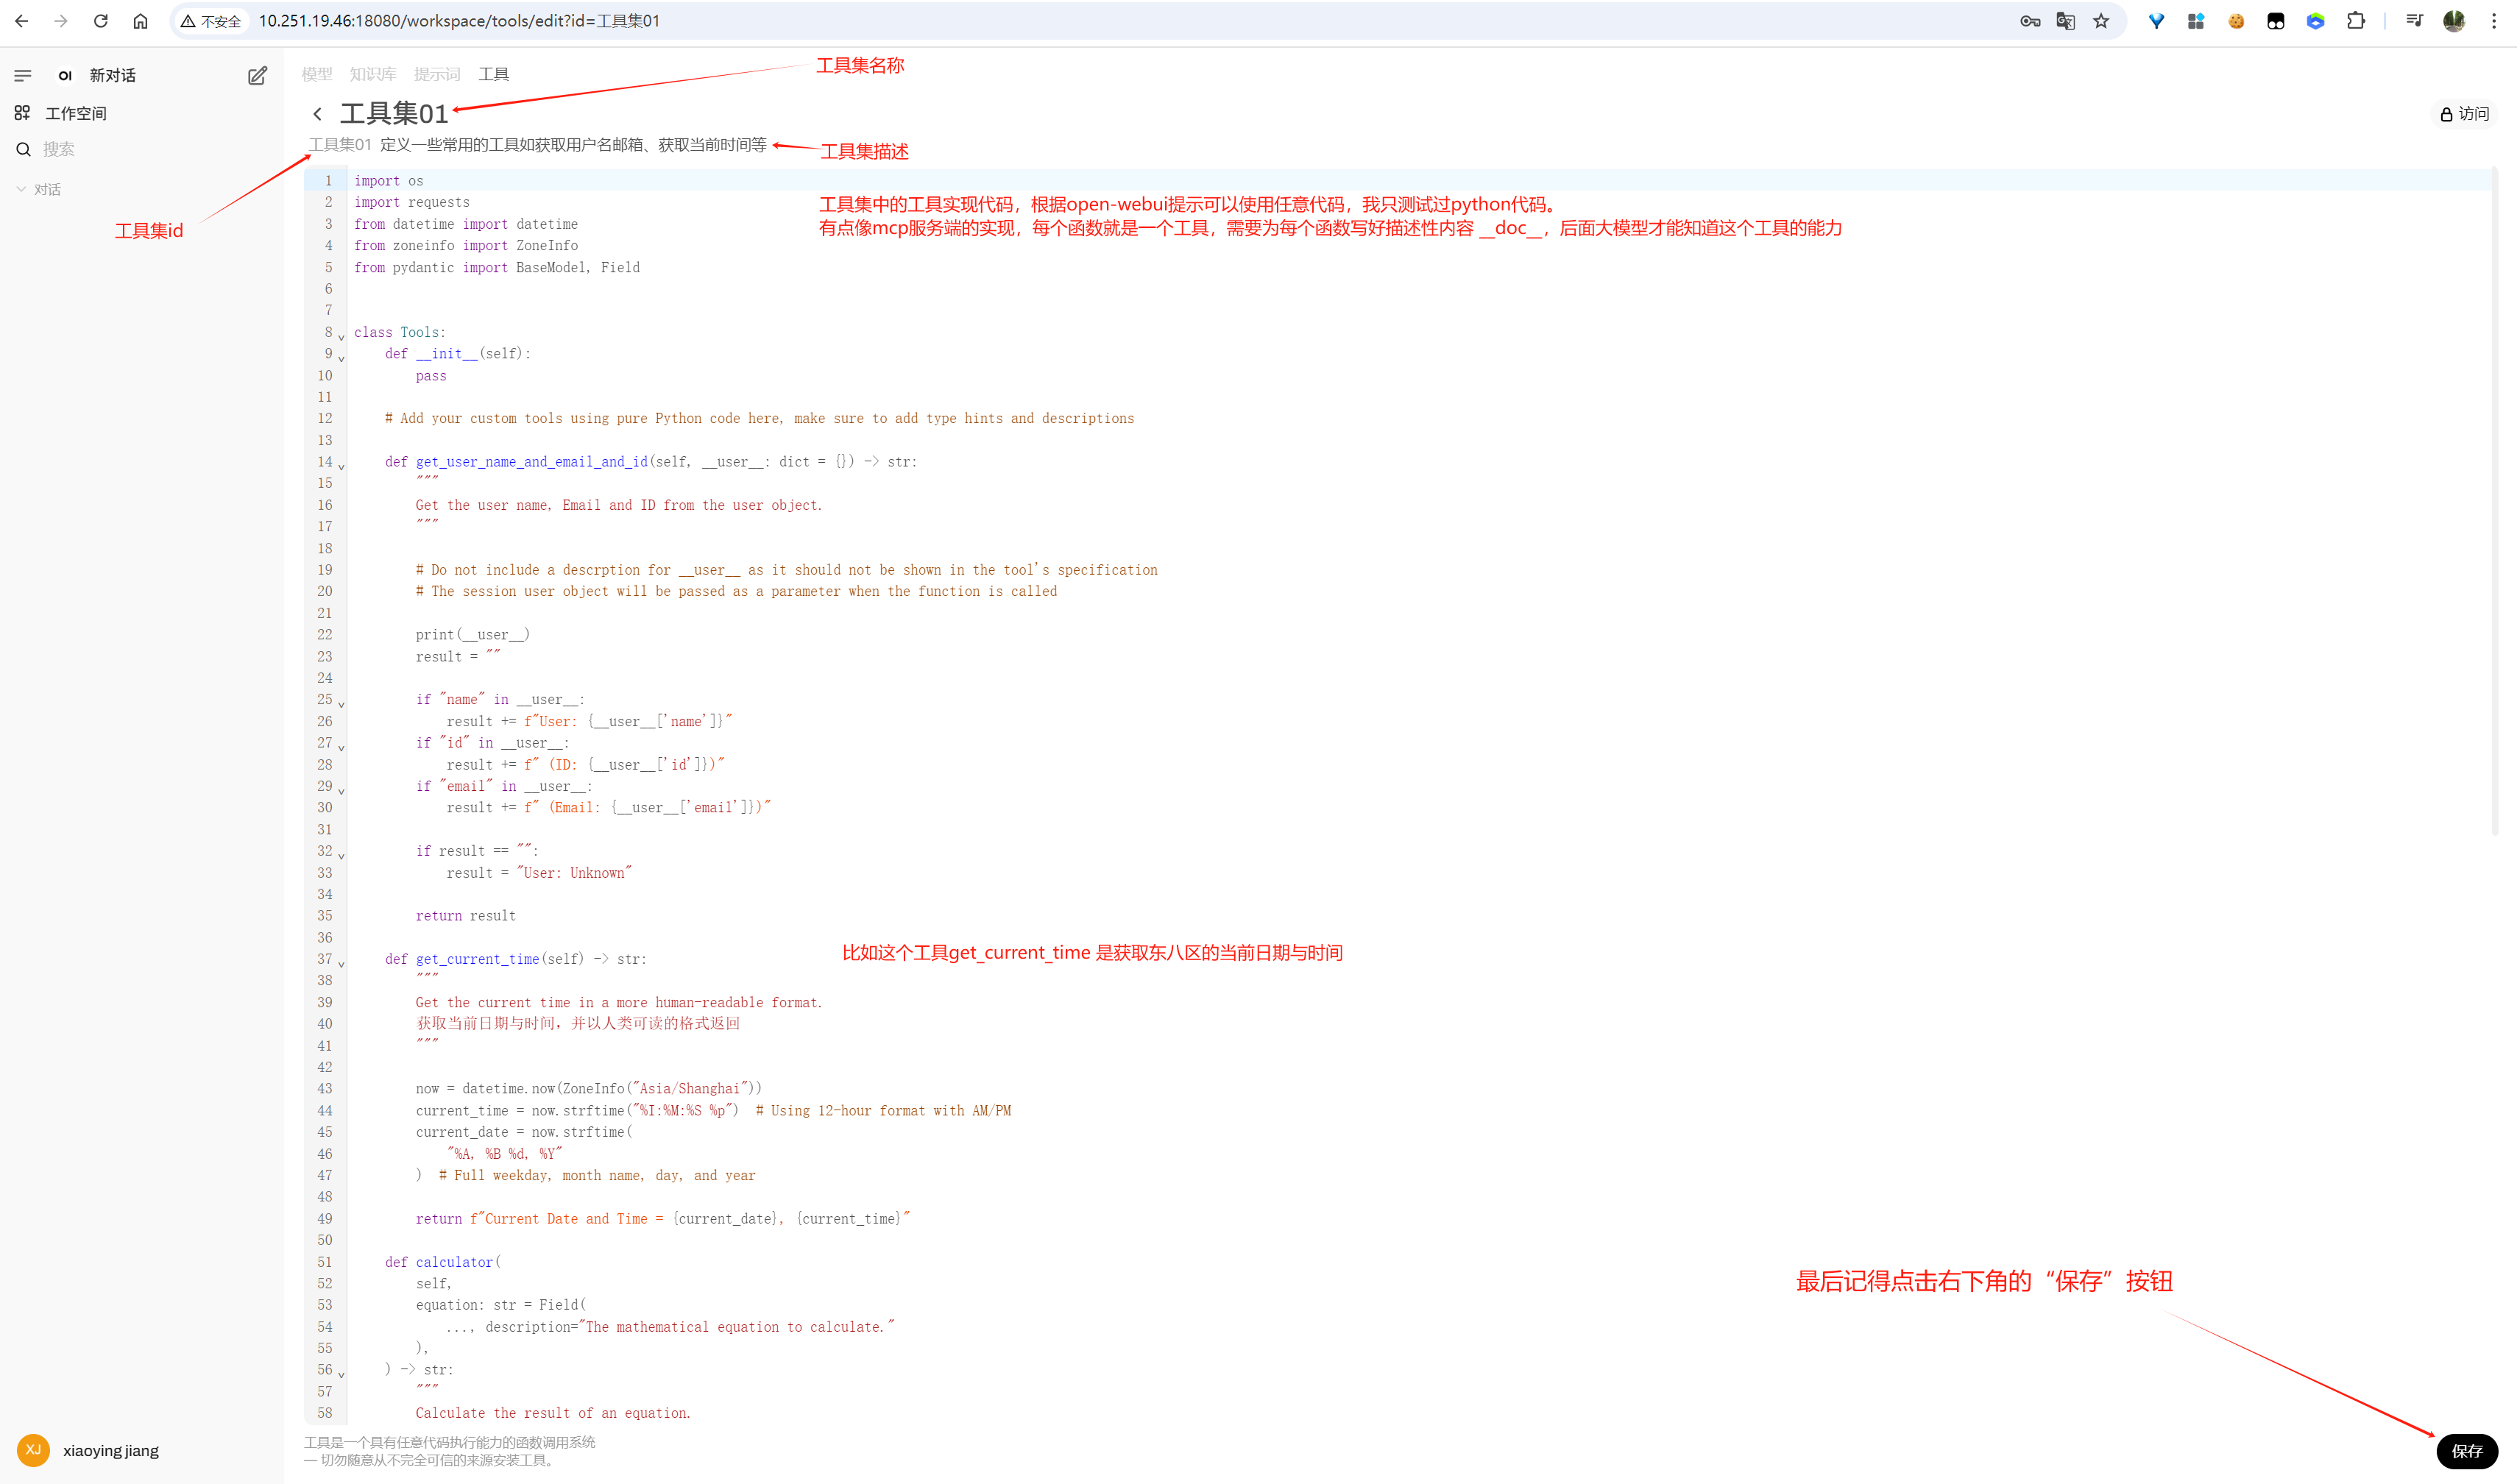Collapse the class Tools fold arrow
The image size is (2517, 1484).
(341, 337)
